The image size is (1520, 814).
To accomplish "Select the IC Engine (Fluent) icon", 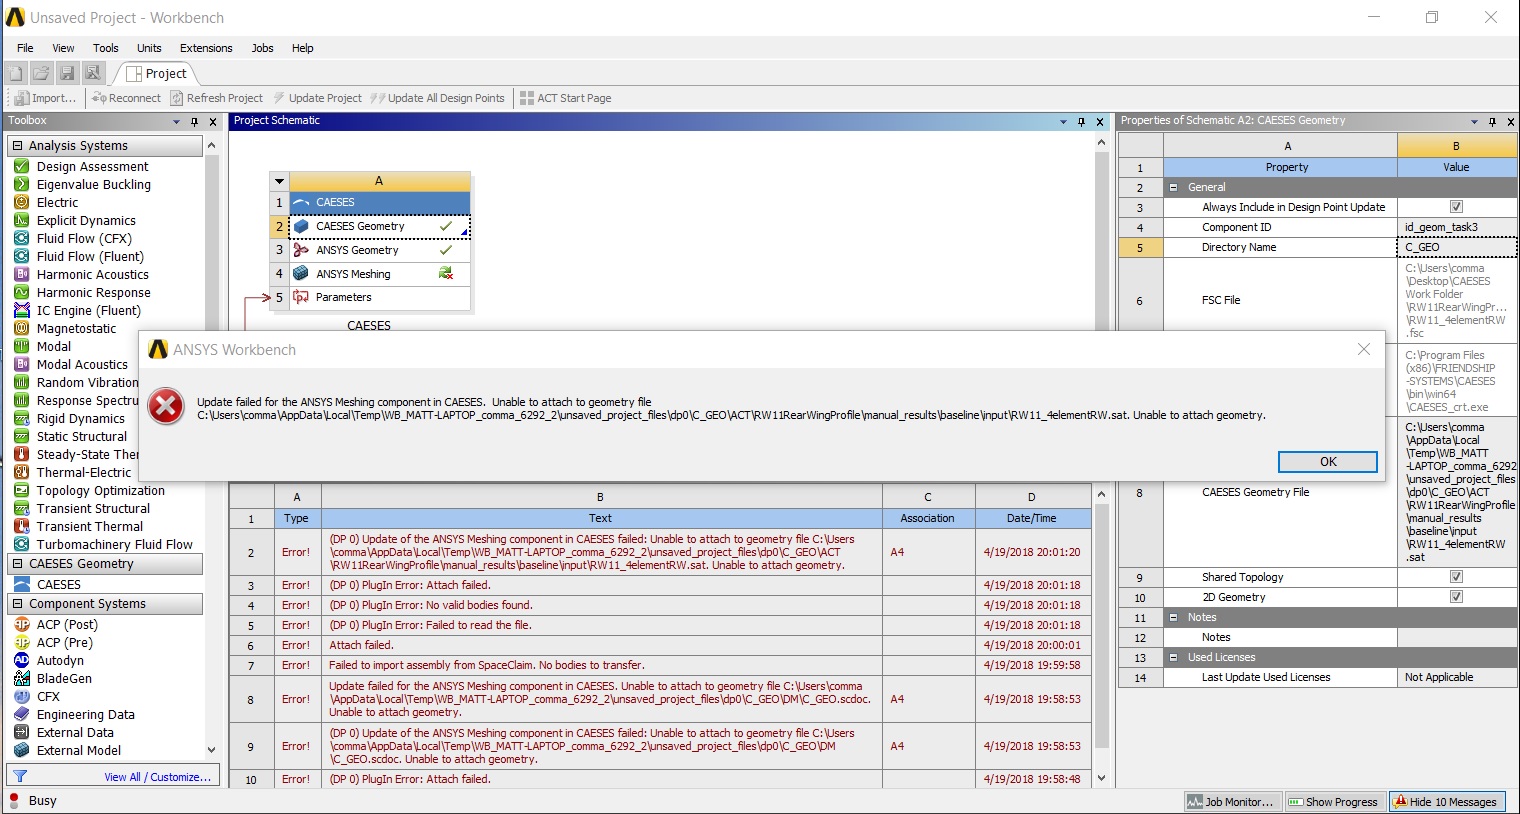I will point(21,311).
